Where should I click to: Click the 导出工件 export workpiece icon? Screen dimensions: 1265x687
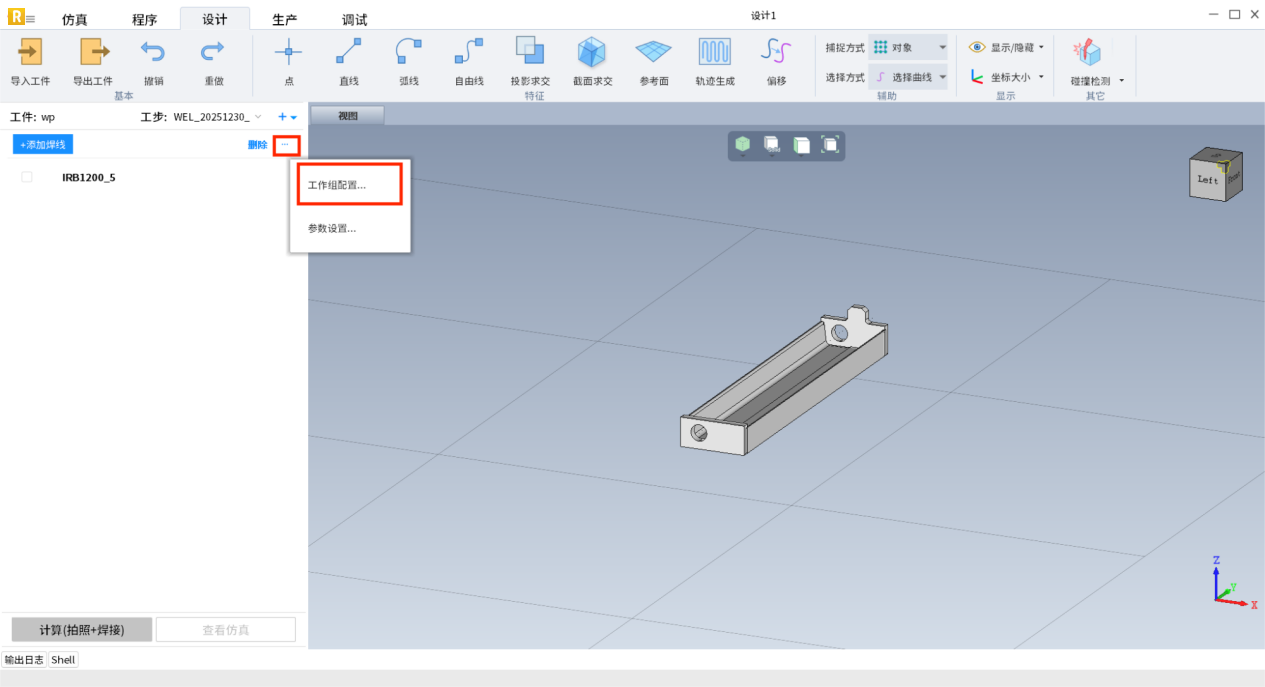[93, 52]
